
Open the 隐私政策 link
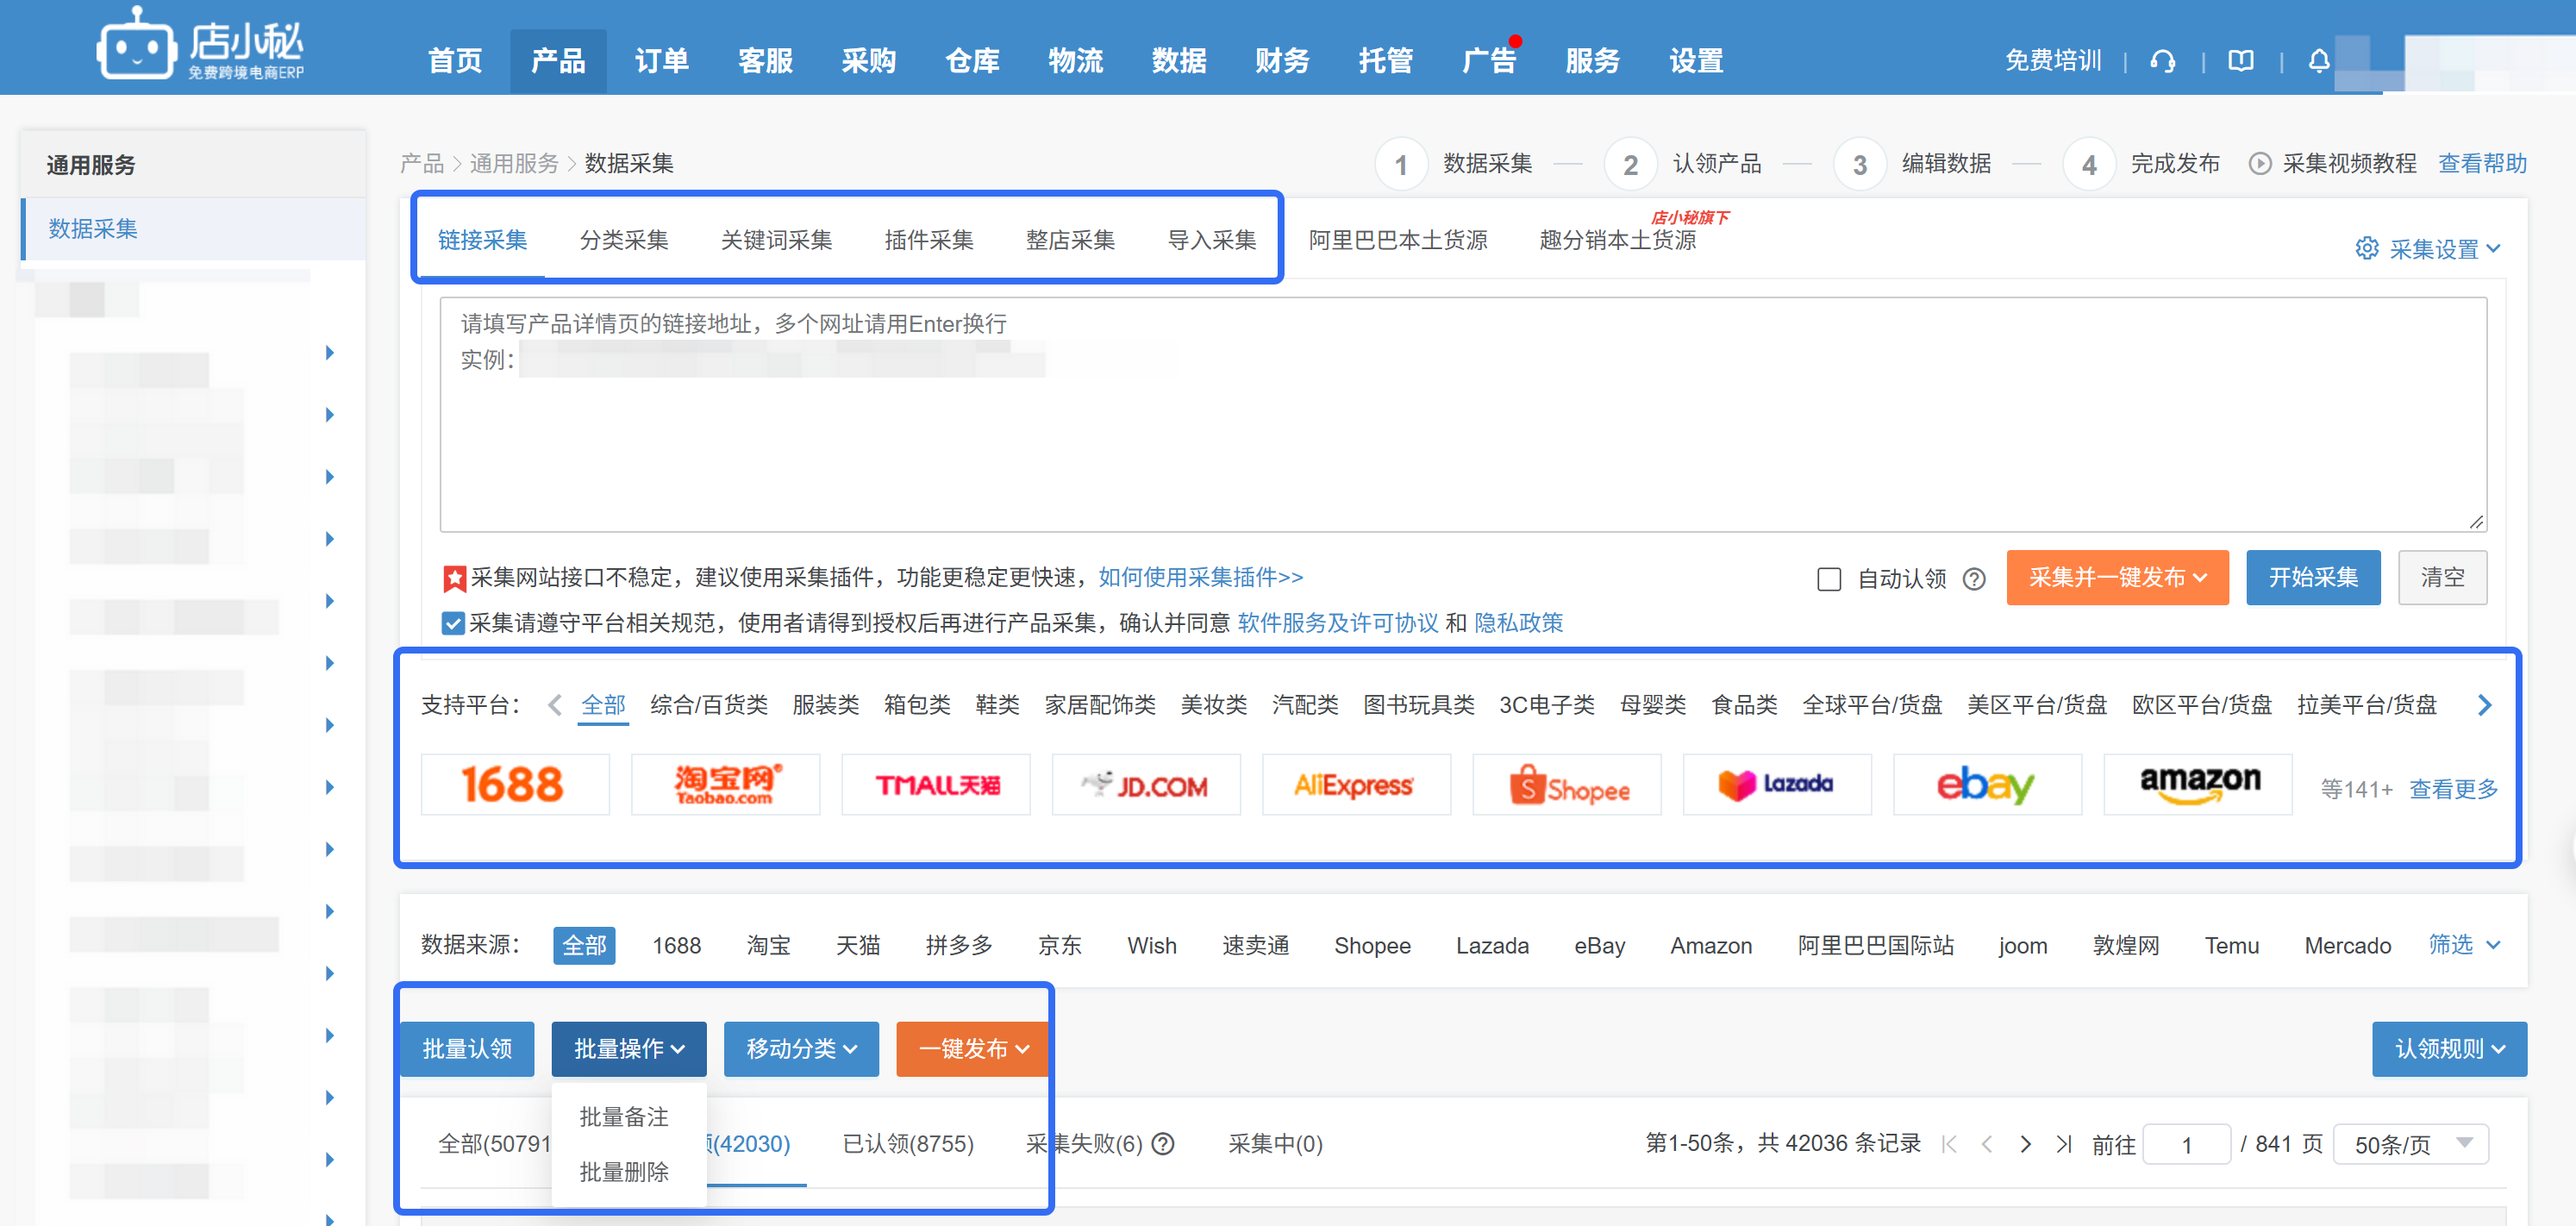1518,623
